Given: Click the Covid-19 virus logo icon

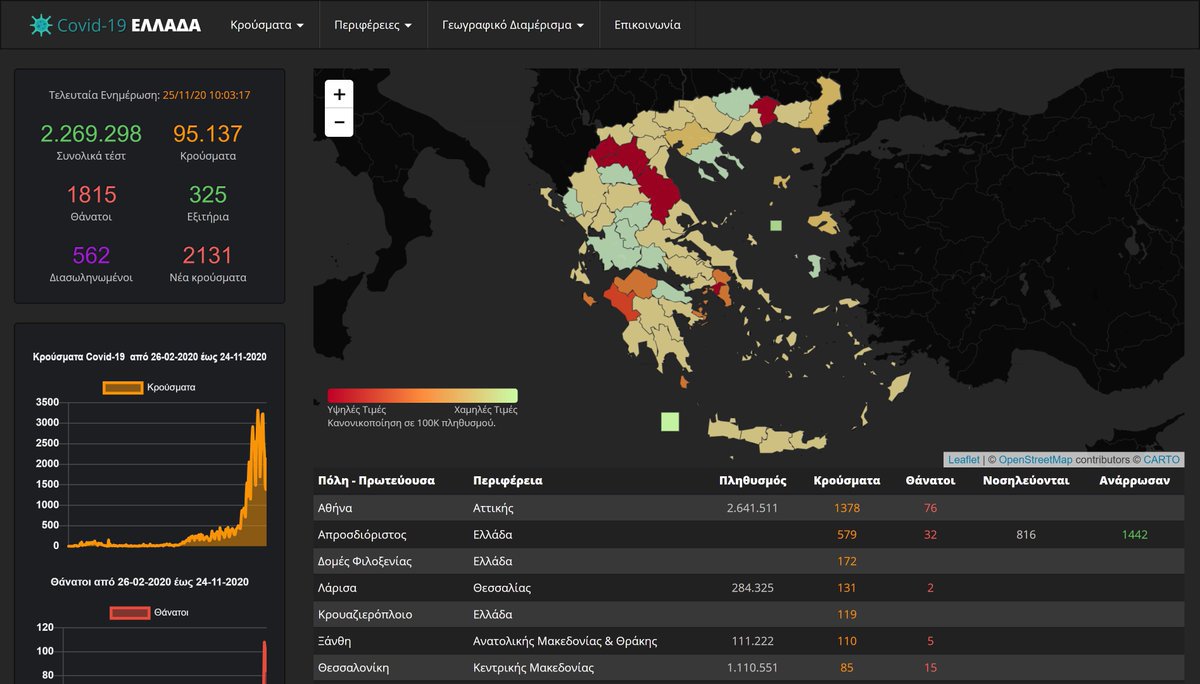Looking at the screenshot, I should [41, 25].
